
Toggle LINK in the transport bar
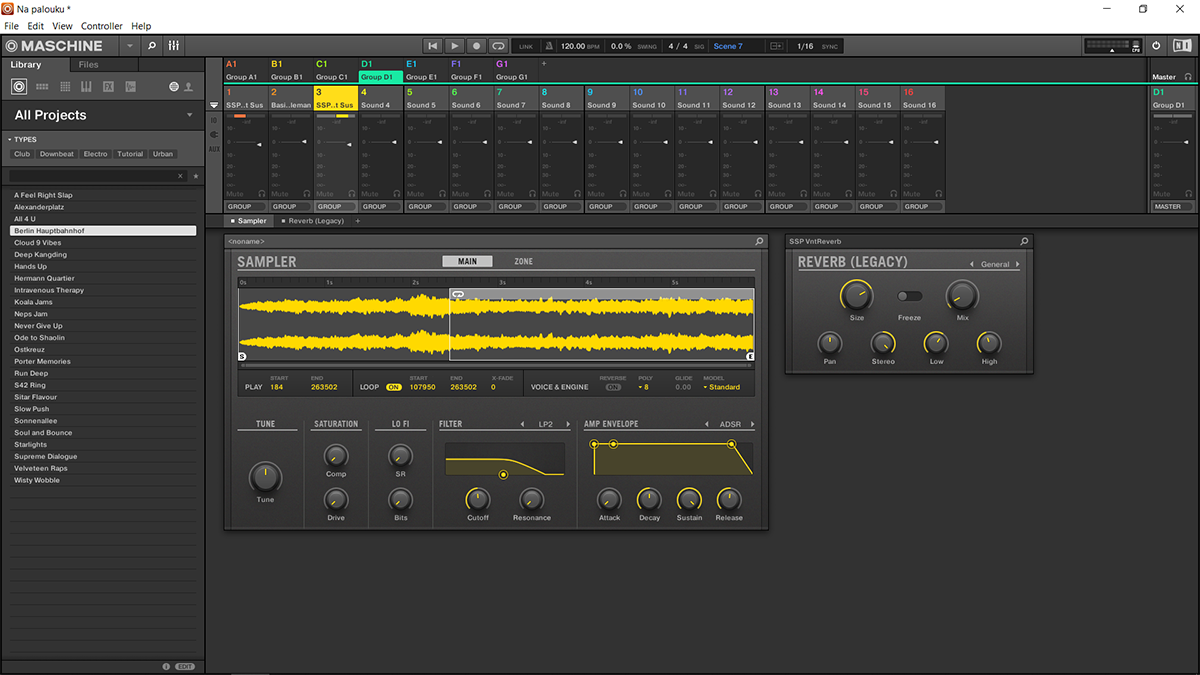(526, 47)
